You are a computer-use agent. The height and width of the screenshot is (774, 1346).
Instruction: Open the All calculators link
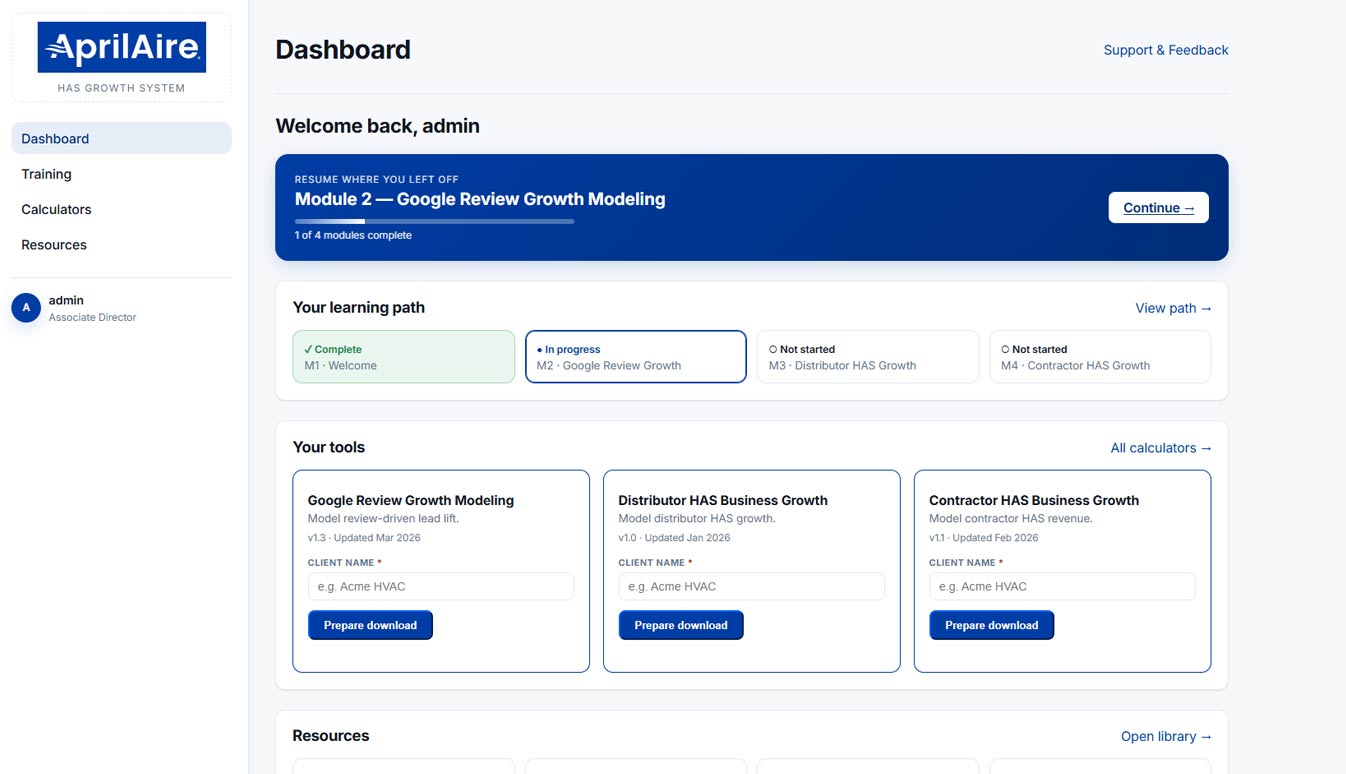(x=1161, y=448)
